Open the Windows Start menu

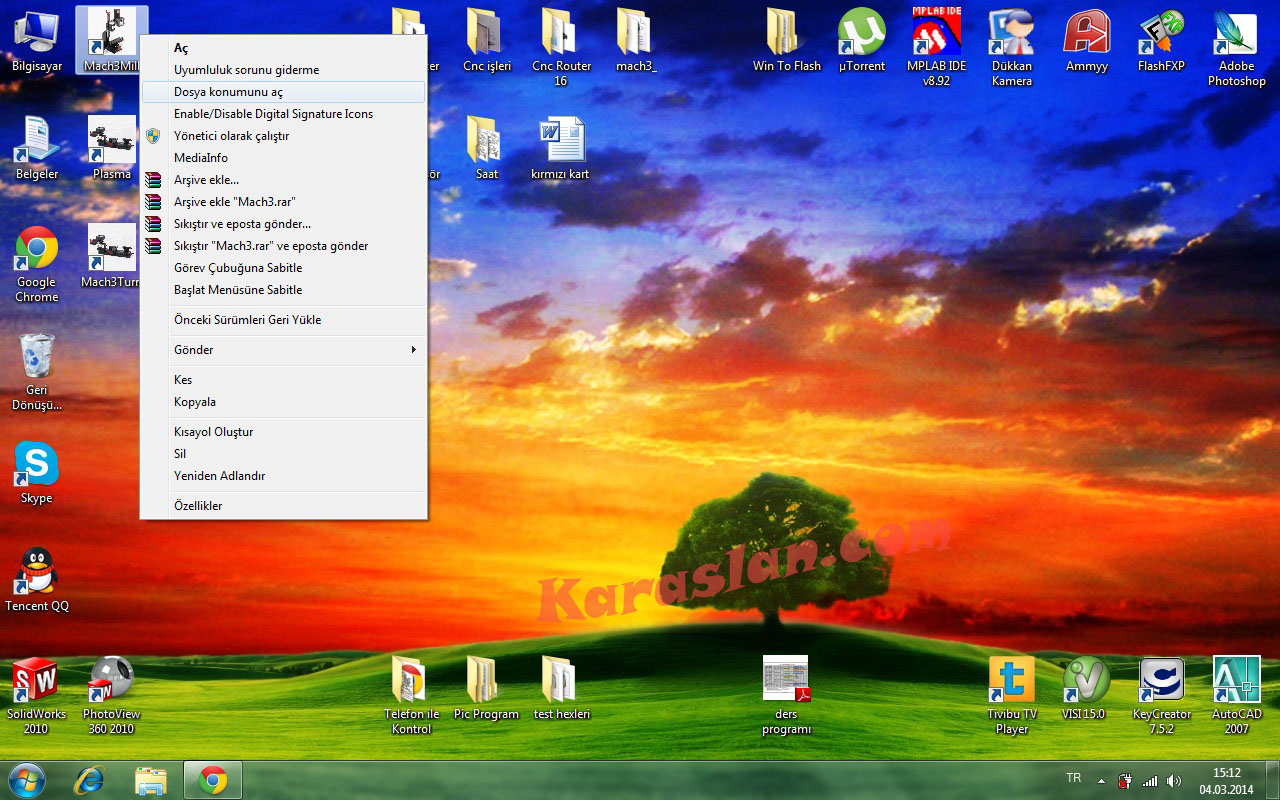click(x=26, y=780)
